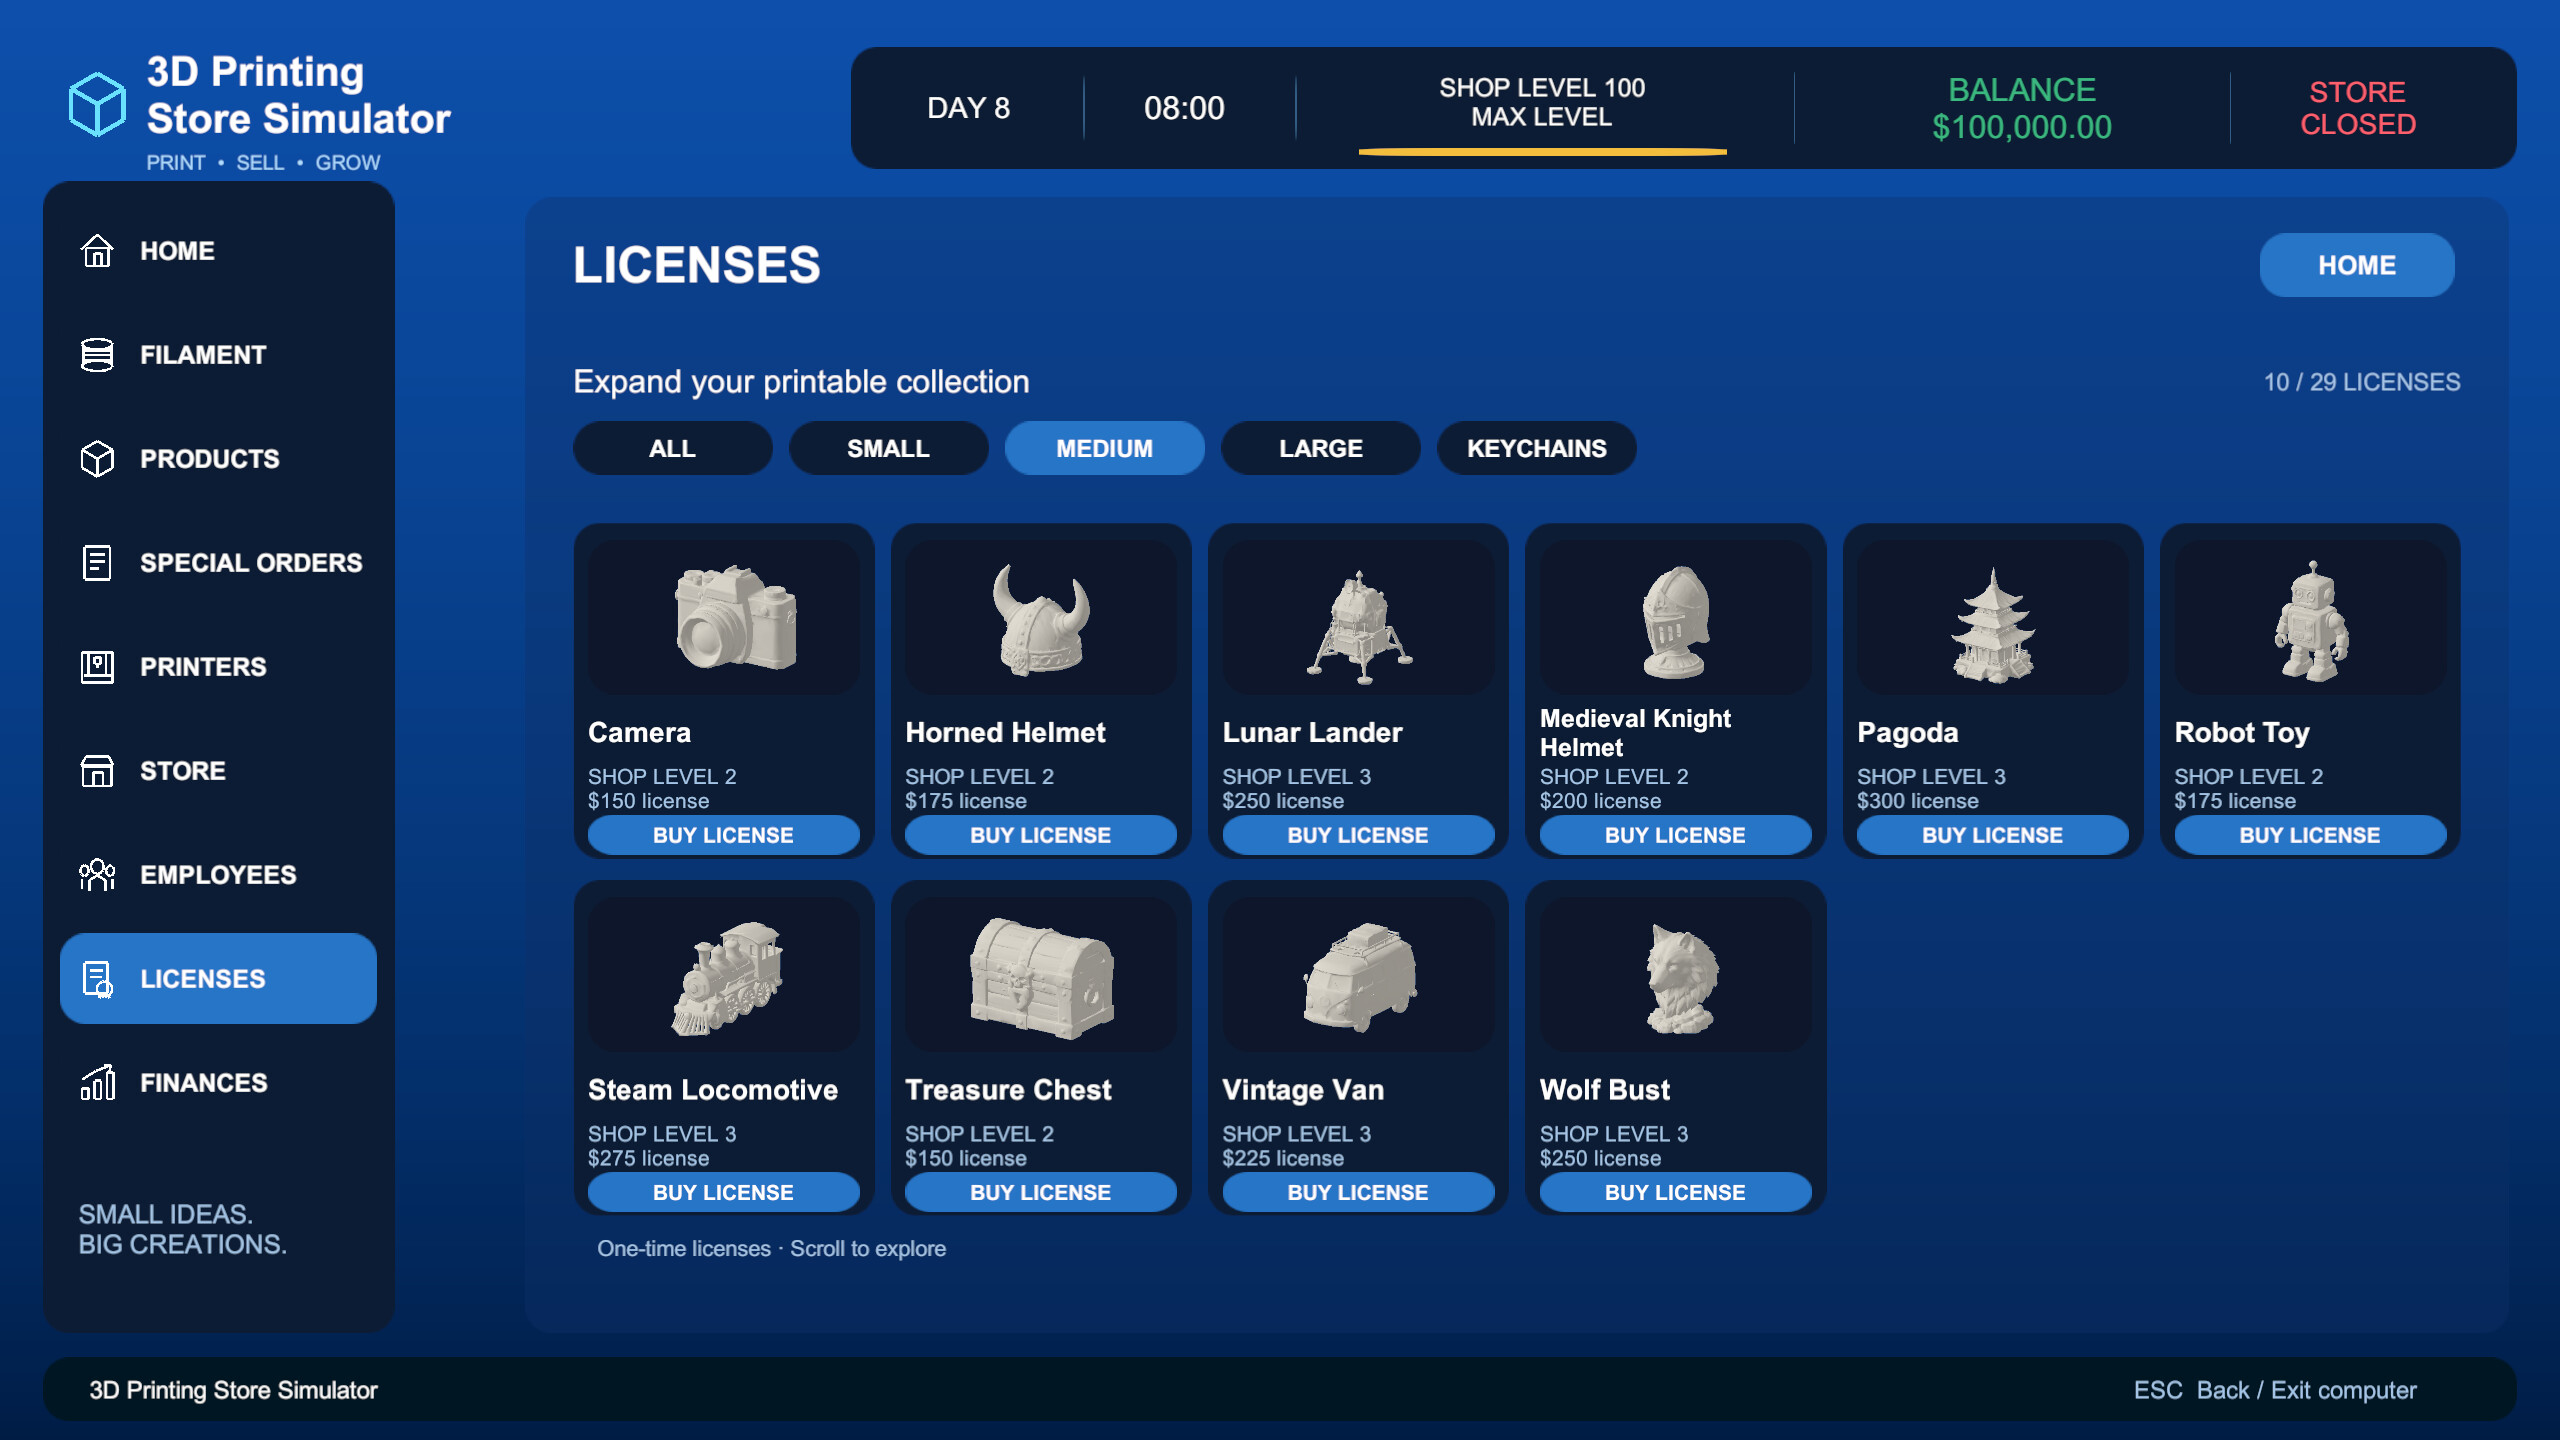Show all licenses with the ALL filter
The height and width of the screenshot is (1440, 2560).
click(673, 448)
